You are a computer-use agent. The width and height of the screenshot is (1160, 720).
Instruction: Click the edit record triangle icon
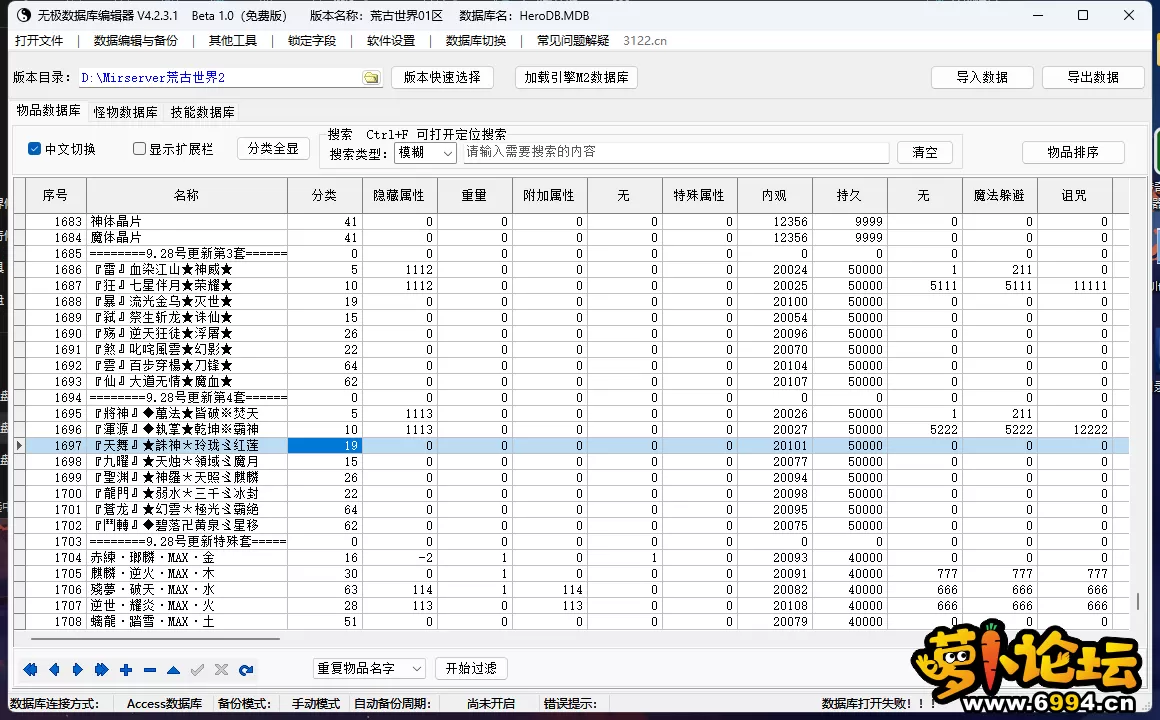(x=173, y=670)
